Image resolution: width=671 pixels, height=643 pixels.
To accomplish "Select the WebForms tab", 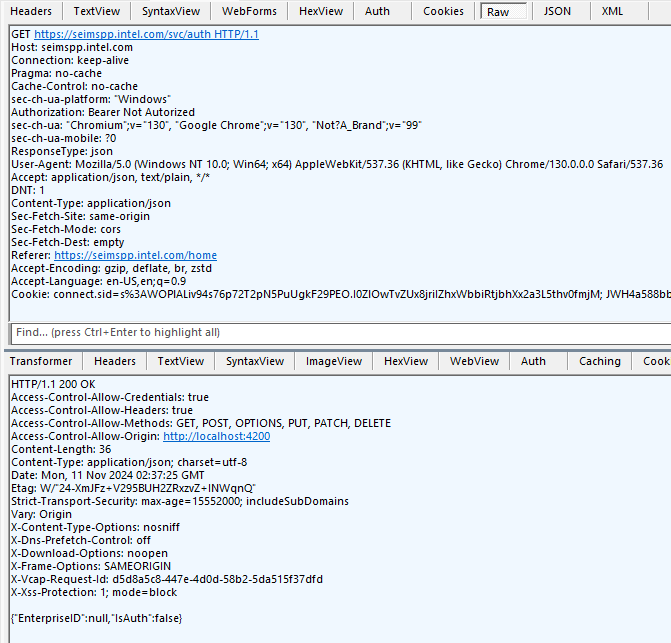I will click(249, 11).
